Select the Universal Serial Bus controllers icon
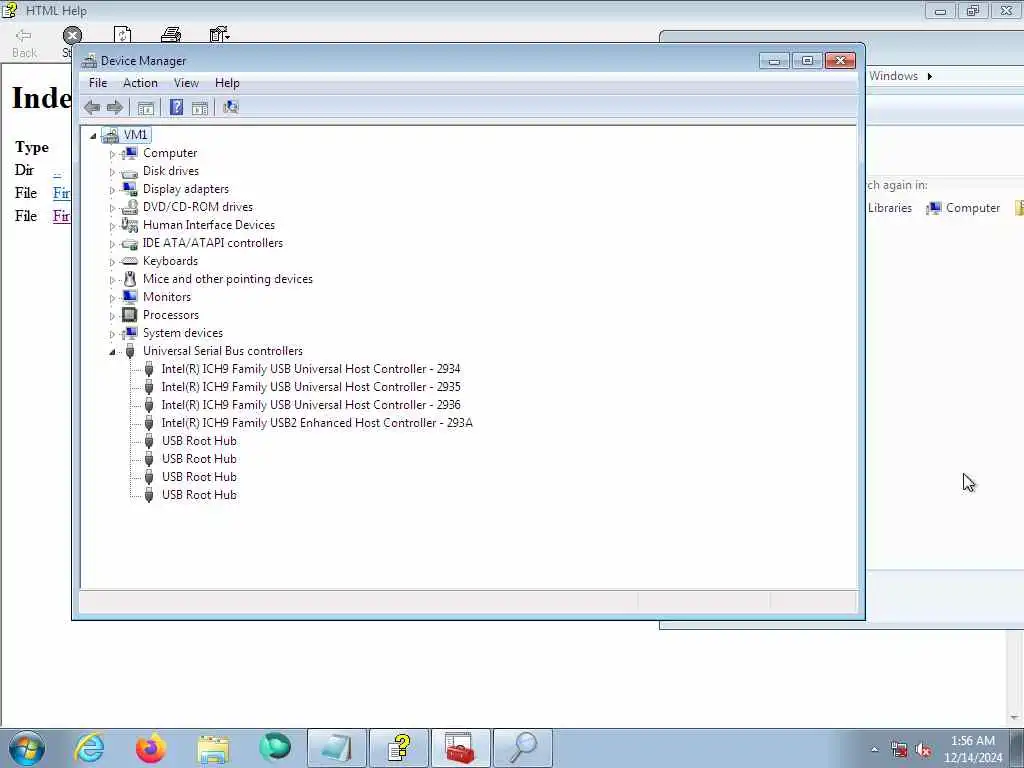Viewport: 1024px width, 768px height. click(130, 351)
